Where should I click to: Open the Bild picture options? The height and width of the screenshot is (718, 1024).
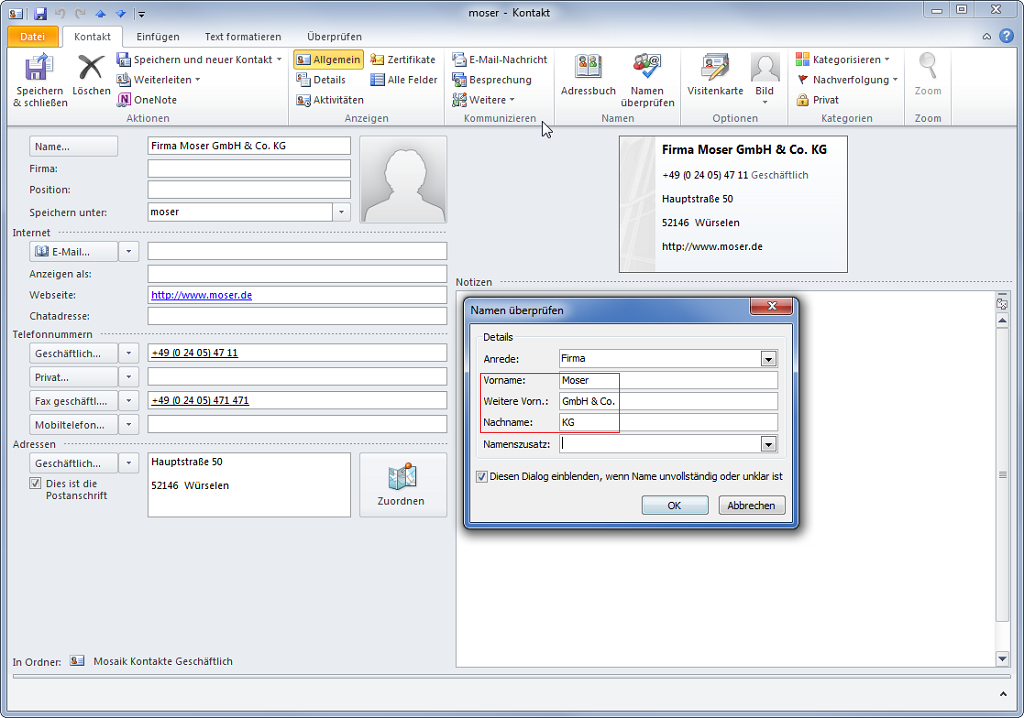pyautogui.click(x=765, y=79)
